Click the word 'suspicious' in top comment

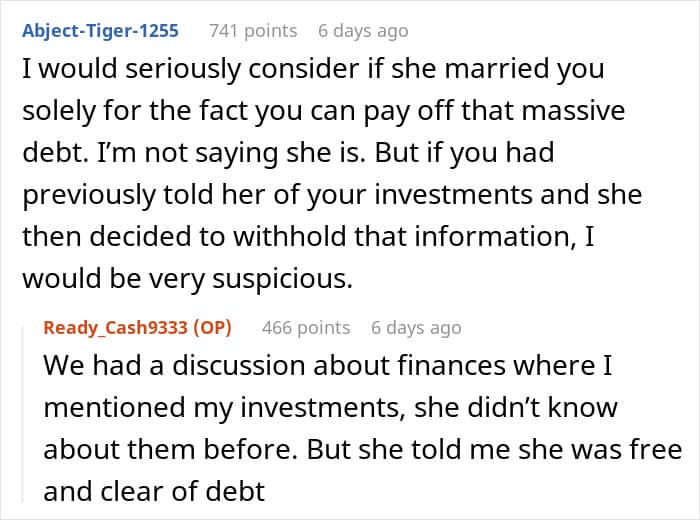click(282, 280)
